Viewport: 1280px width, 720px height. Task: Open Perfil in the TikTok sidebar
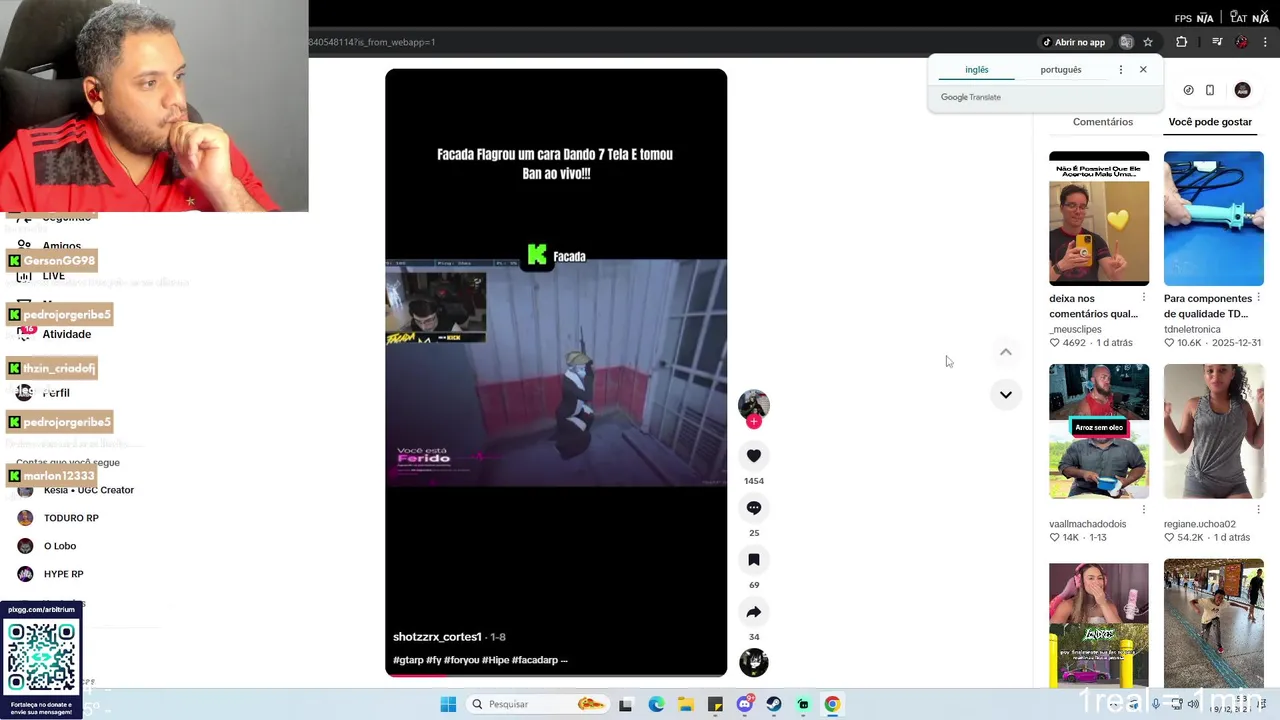[x=55, y=393]
